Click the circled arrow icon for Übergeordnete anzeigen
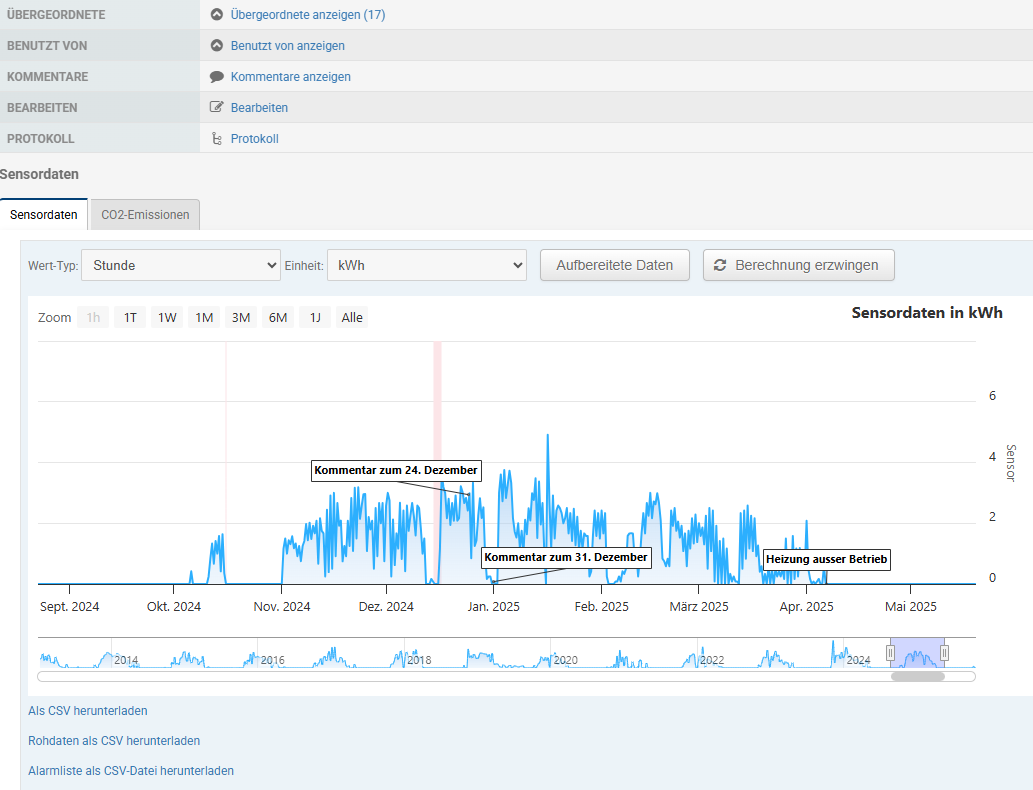 click(215, 14)
